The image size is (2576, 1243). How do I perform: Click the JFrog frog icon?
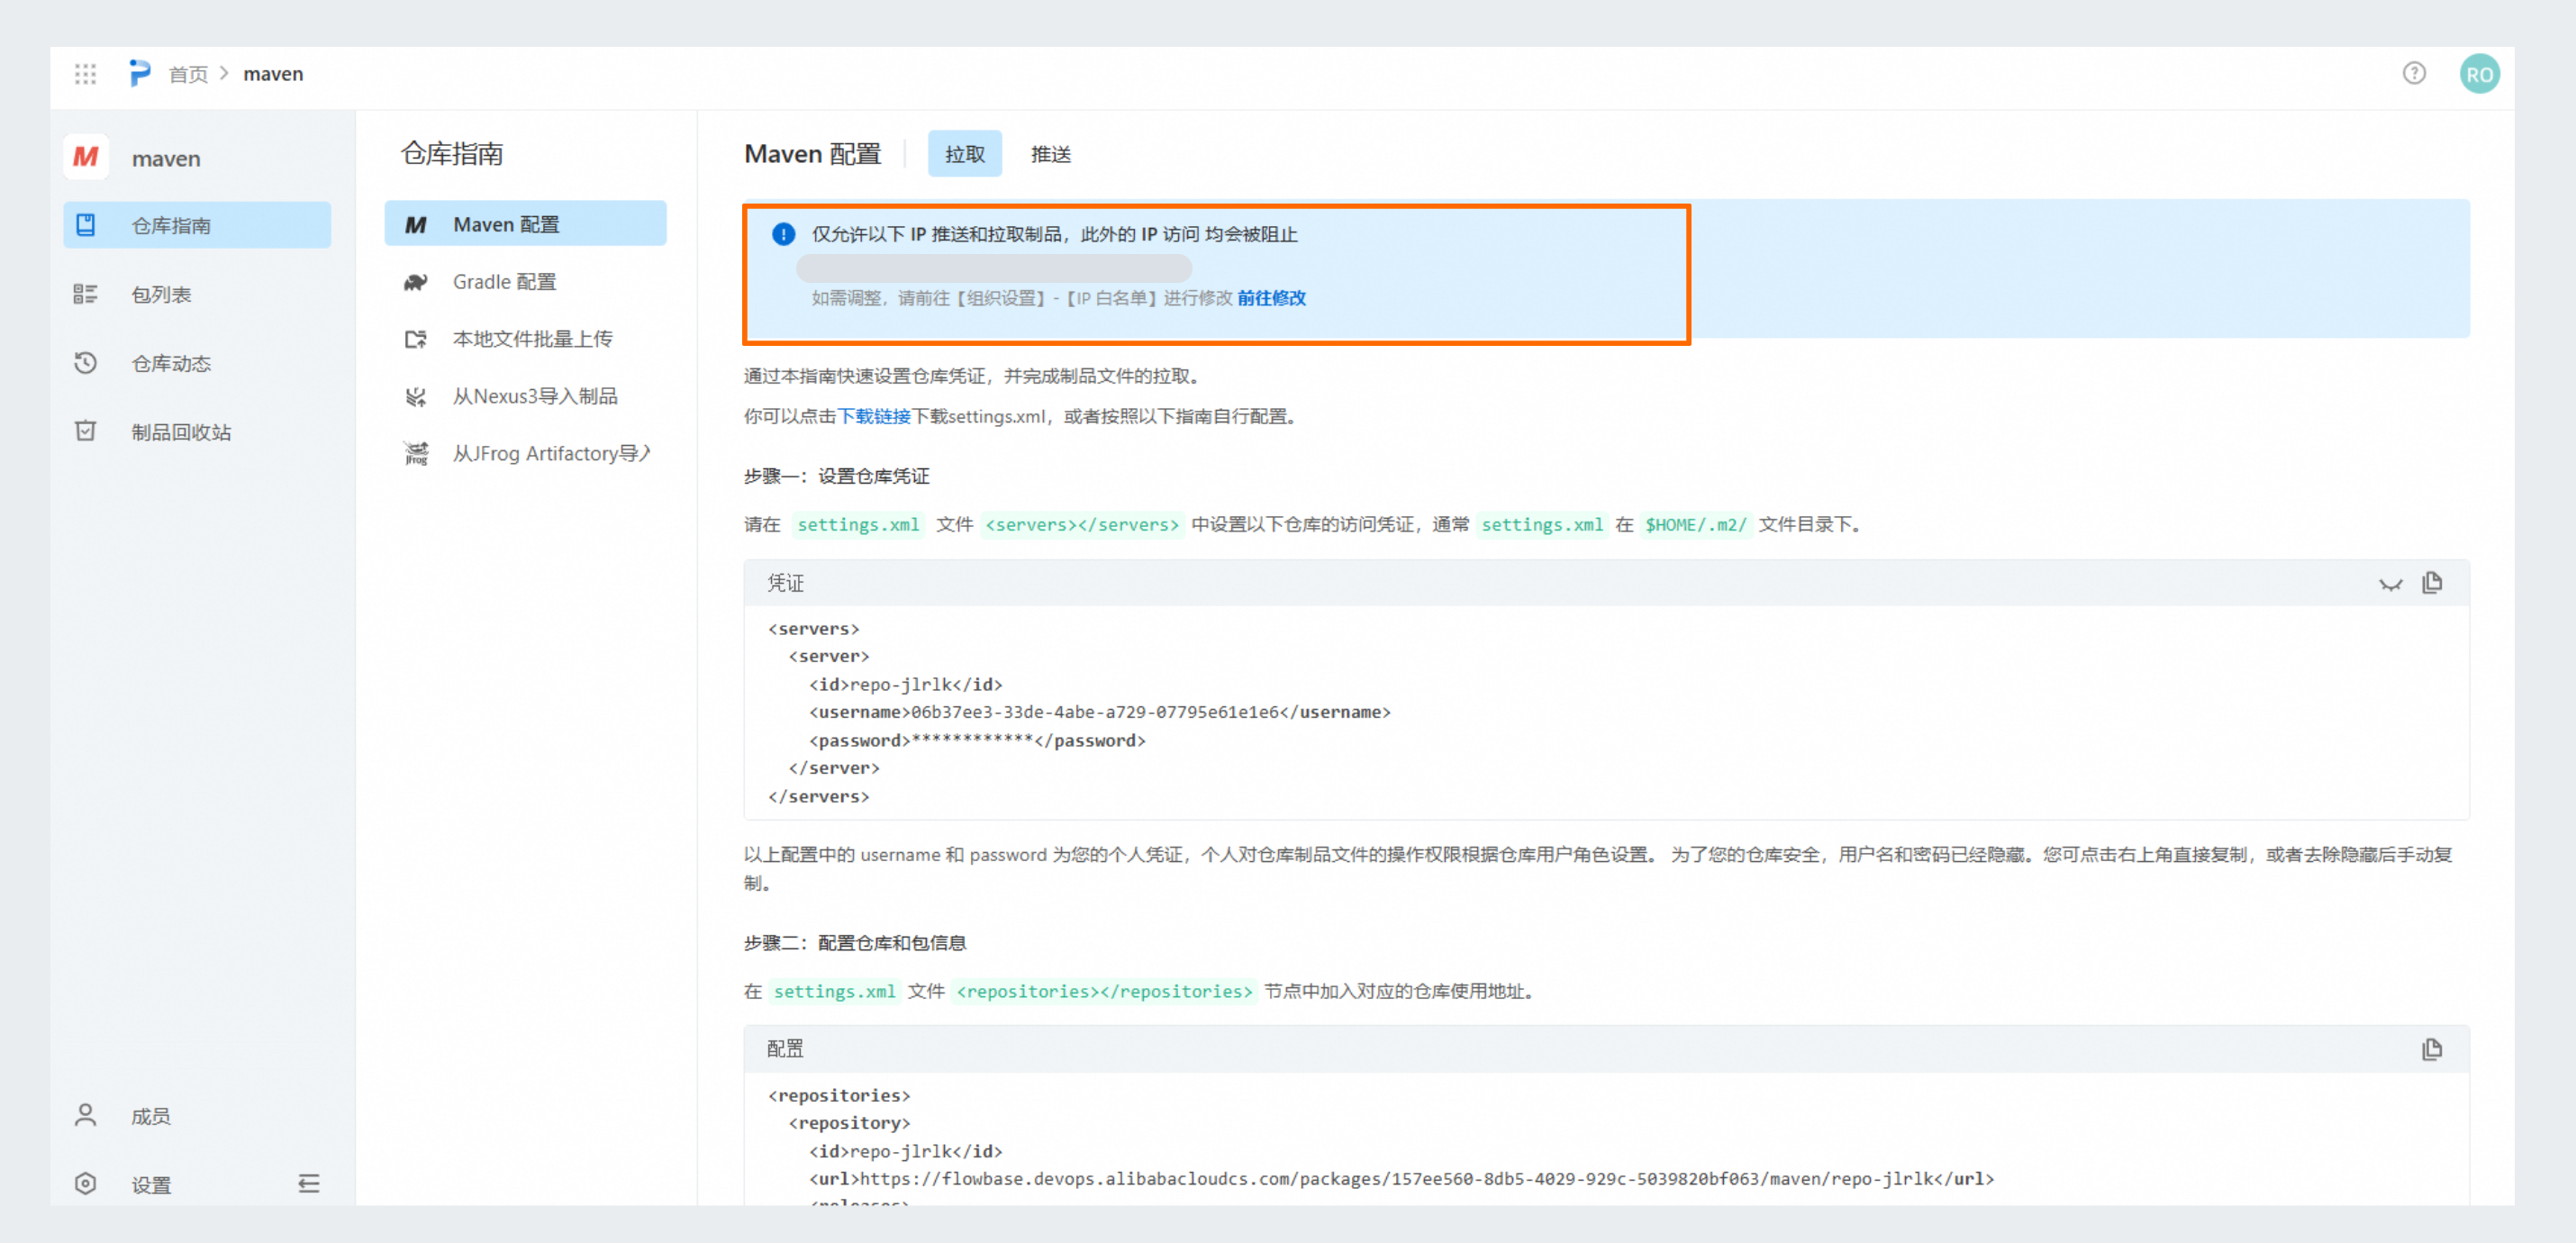pos(416,454)
